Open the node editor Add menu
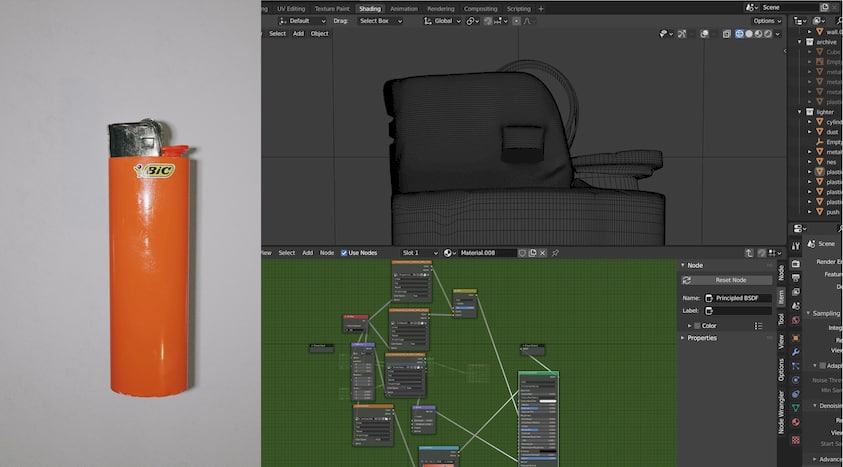Image resolution: width=843 pixels, height=467 pixels. click(308, 253)
